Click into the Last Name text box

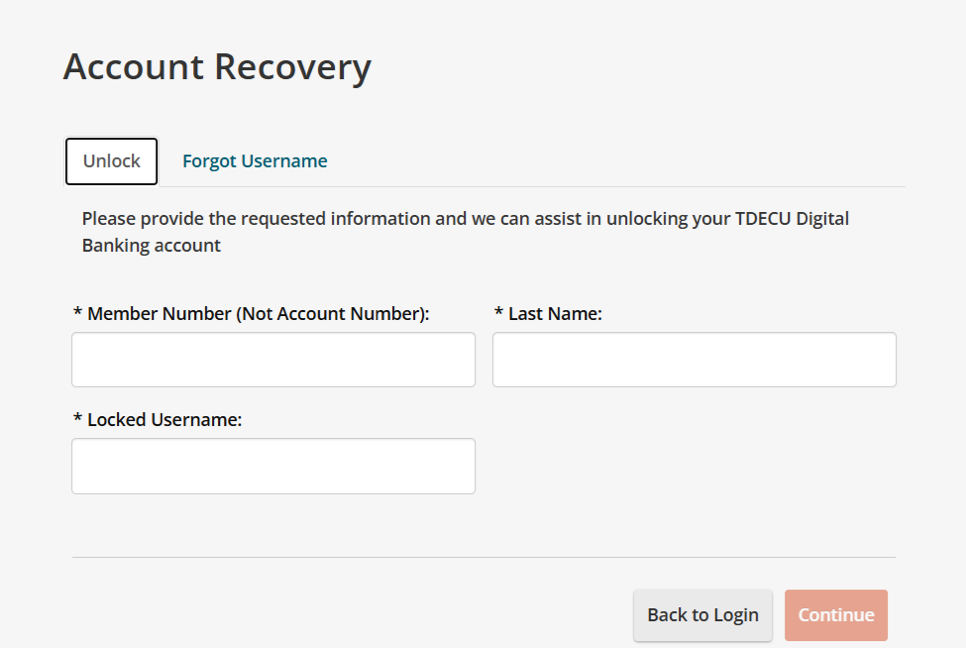point(694,360)
